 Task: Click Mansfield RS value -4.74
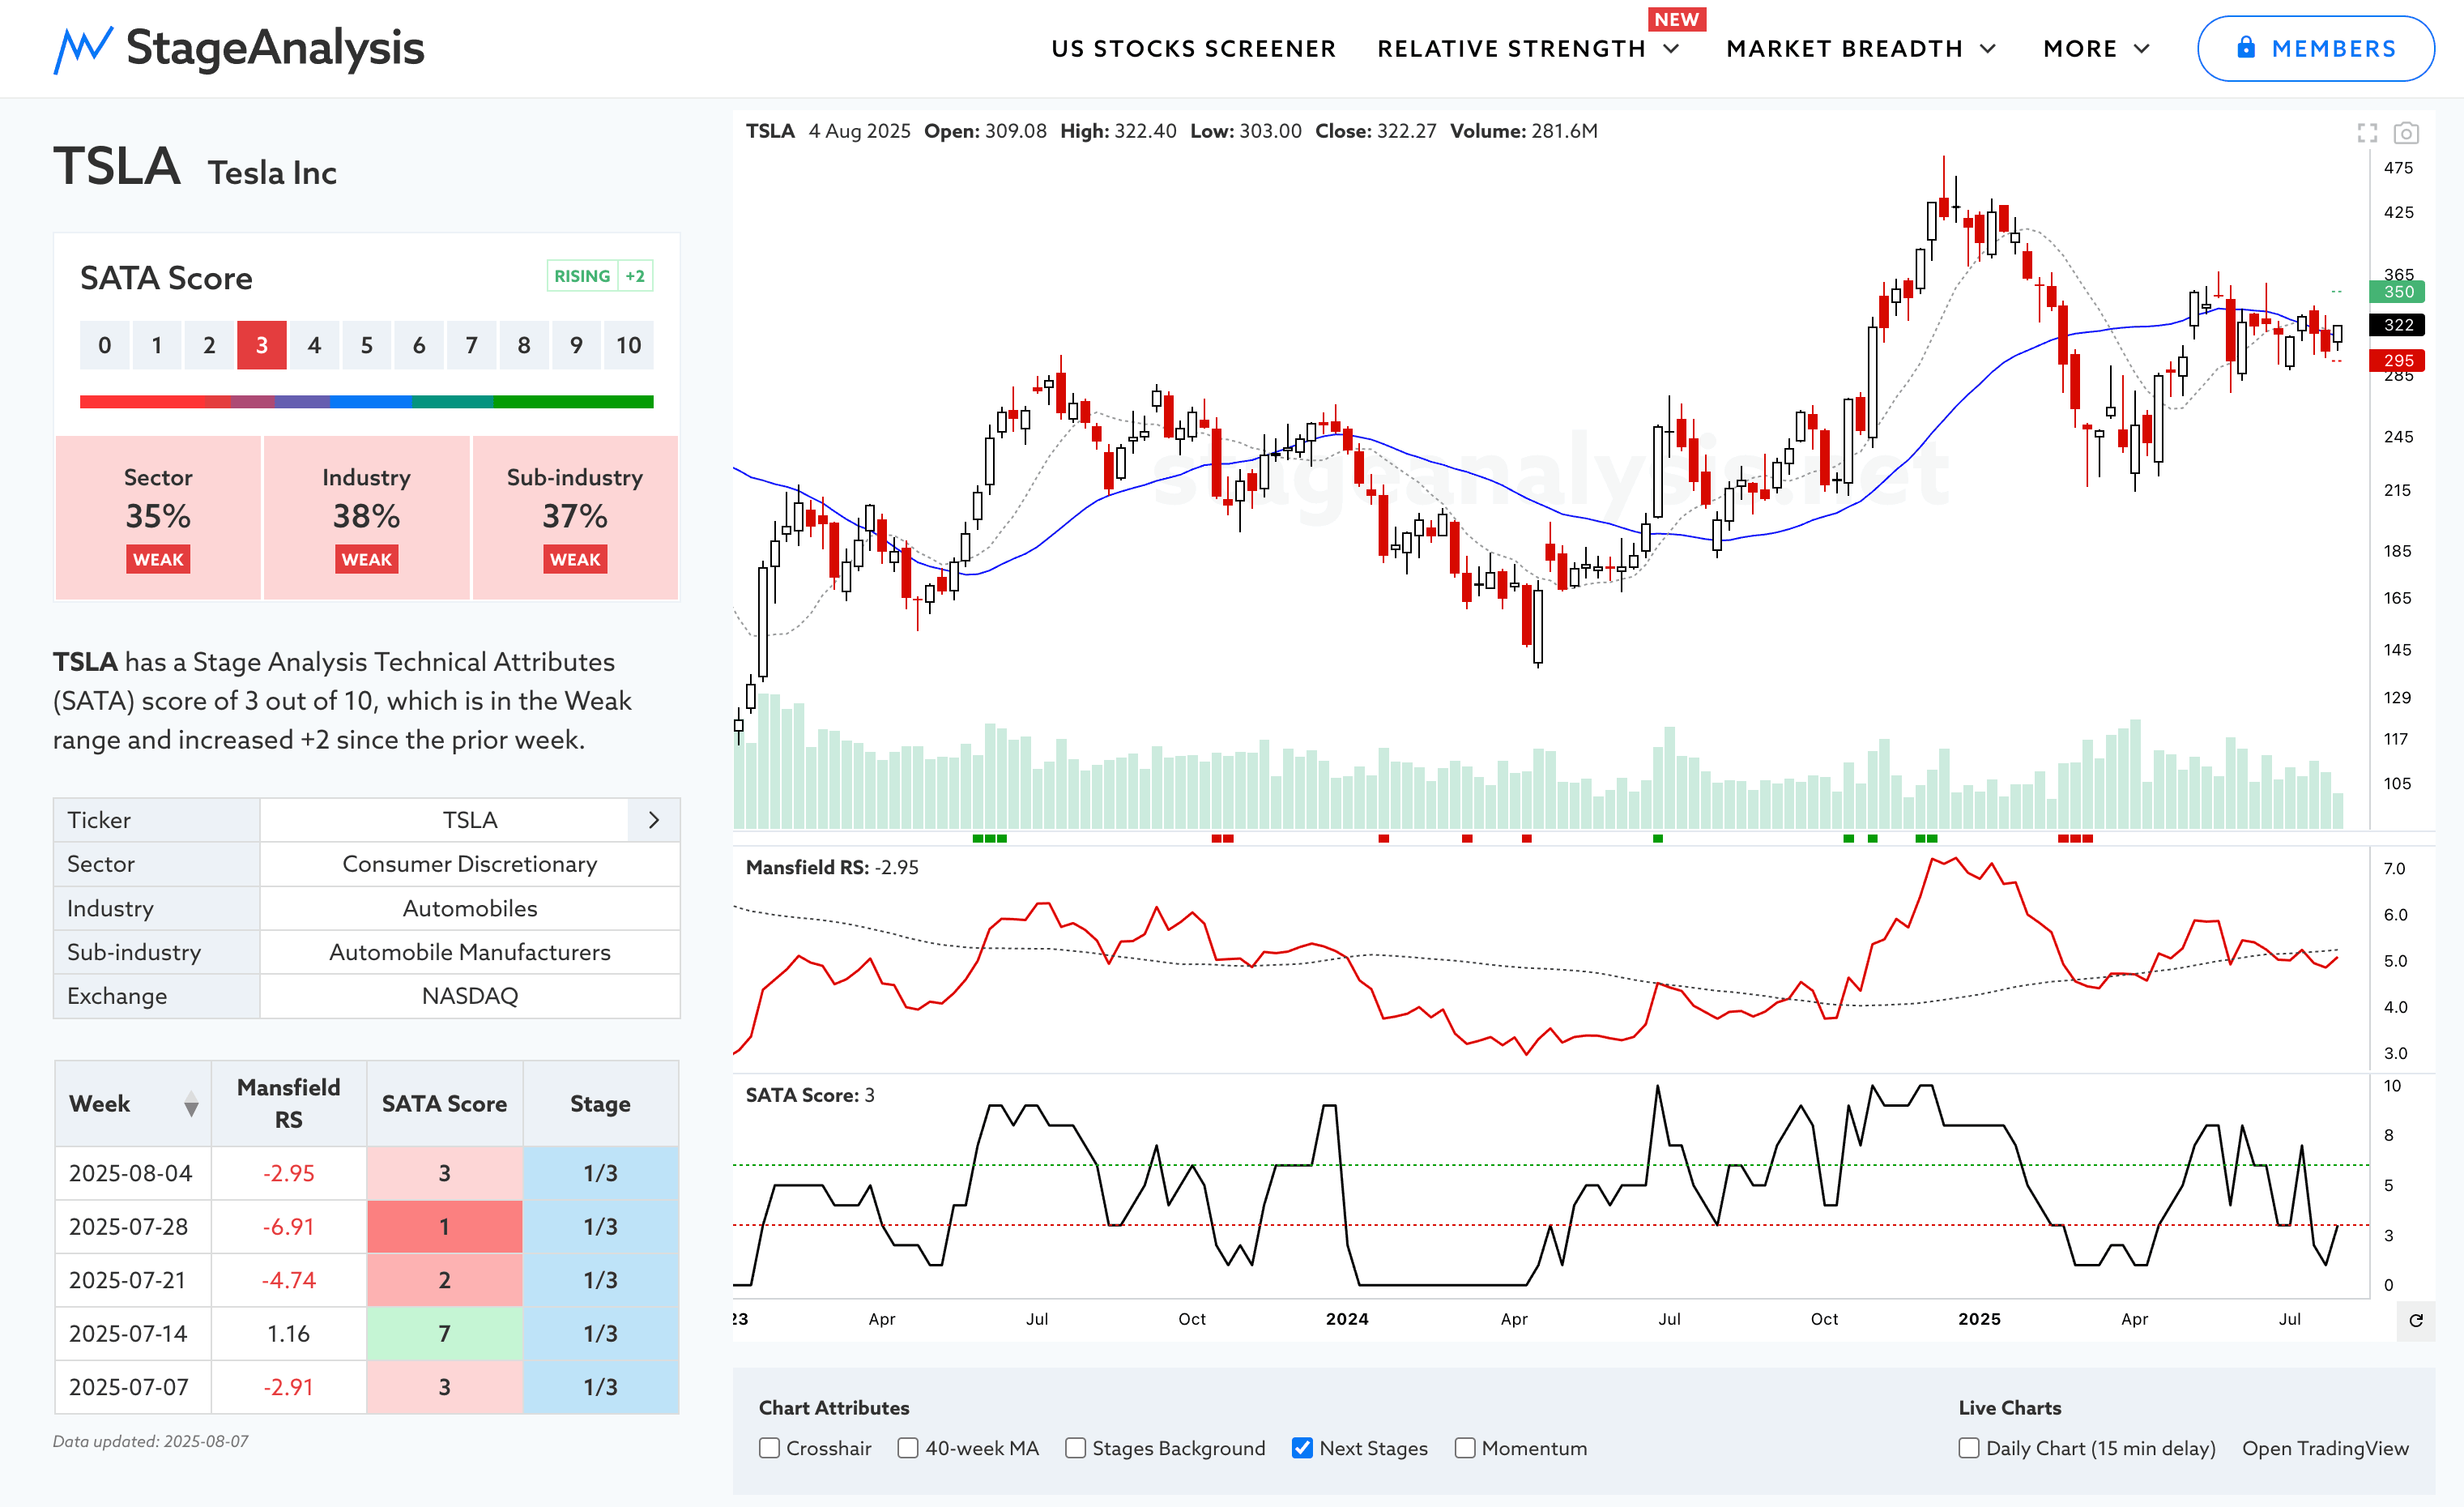(289, 1280)
